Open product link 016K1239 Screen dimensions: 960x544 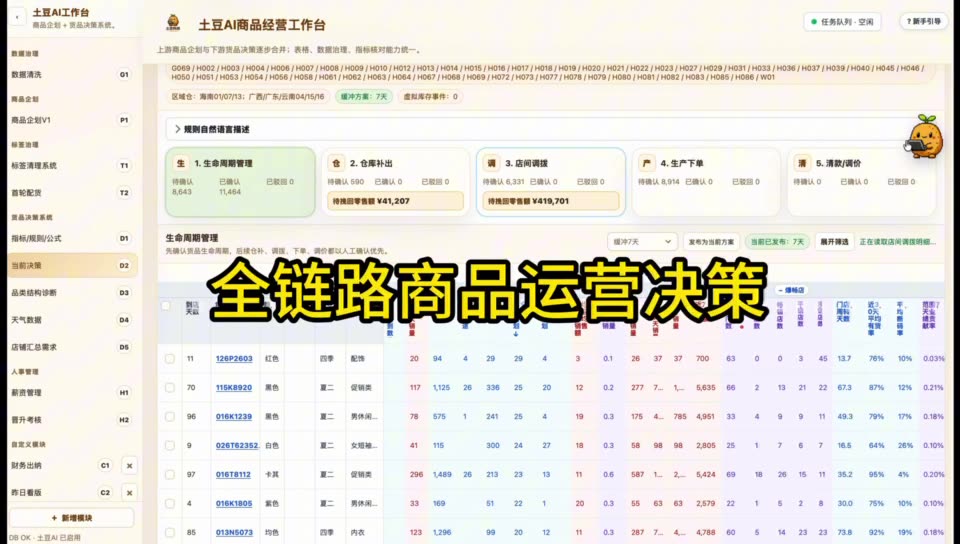[234, 417]
